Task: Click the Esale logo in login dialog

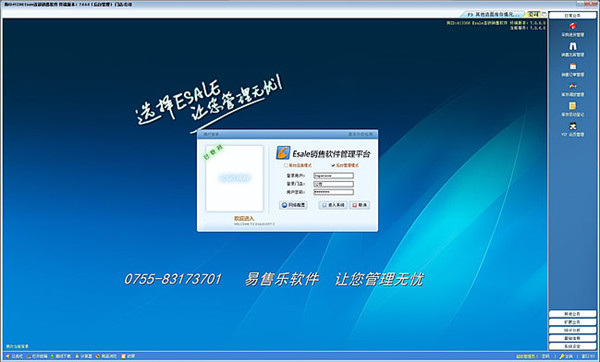Action: (x=283, y=153)
